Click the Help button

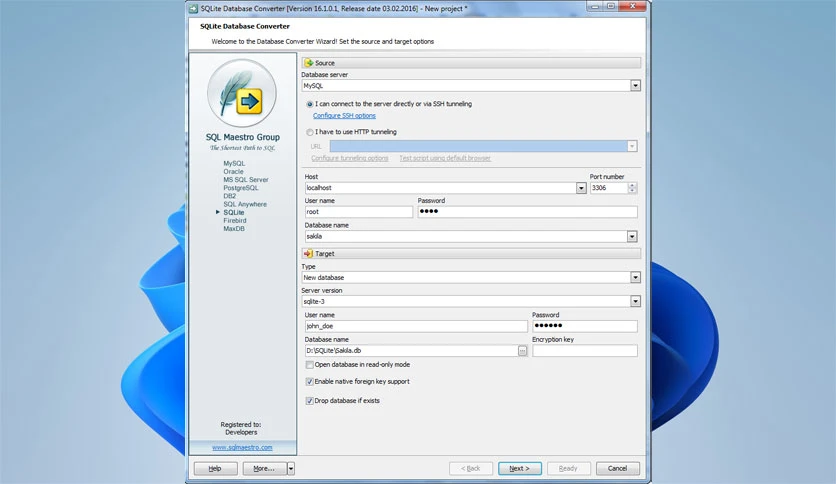click(x=215, y=469)
